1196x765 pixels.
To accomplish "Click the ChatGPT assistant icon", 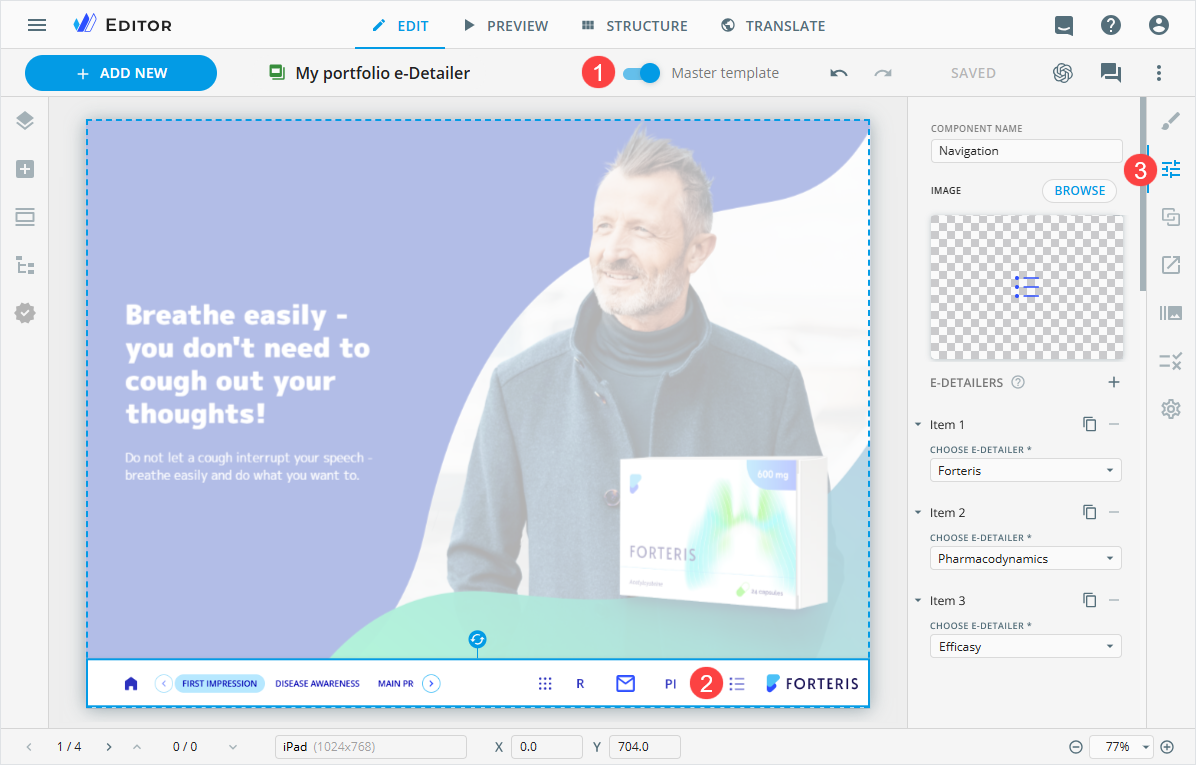I will [1063, 73].
